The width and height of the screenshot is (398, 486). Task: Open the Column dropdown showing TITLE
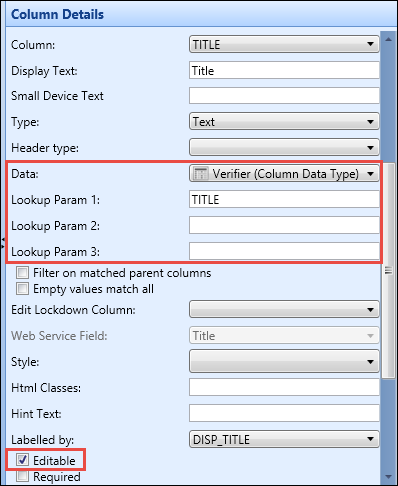pos(284,44)
